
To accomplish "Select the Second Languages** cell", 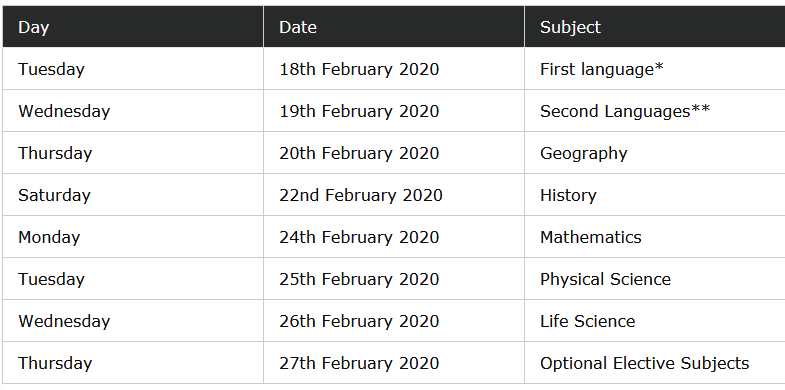I will point(655,111).
